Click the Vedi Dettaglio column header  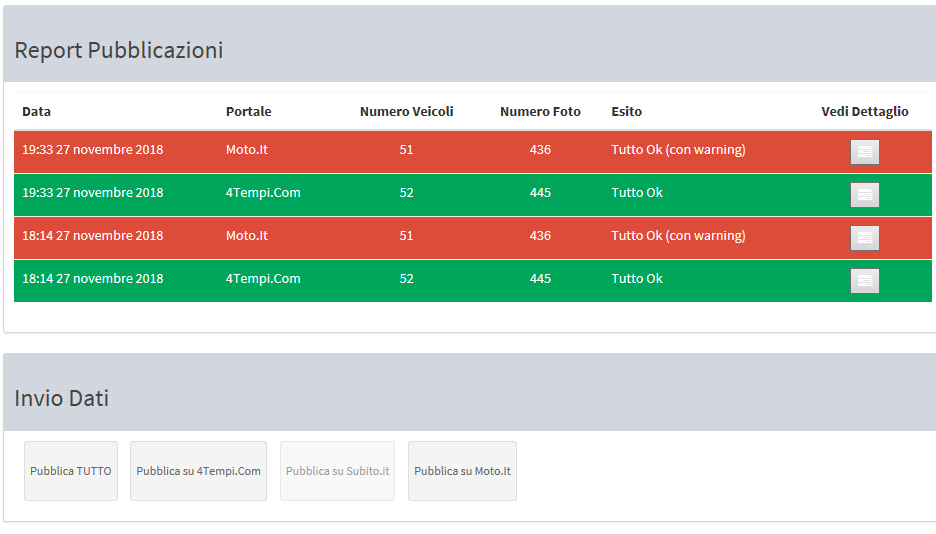(x=864, y=112)
